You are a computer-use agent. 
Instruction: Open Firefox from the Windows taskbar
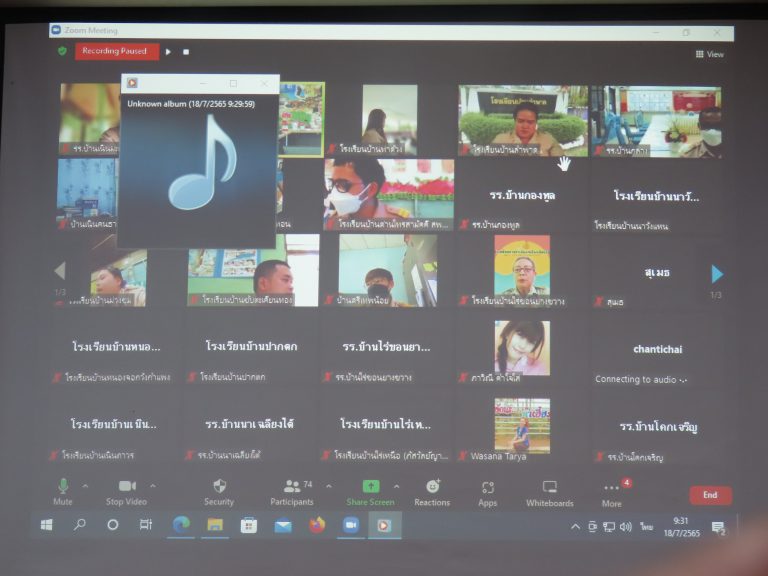click(317, 525)
